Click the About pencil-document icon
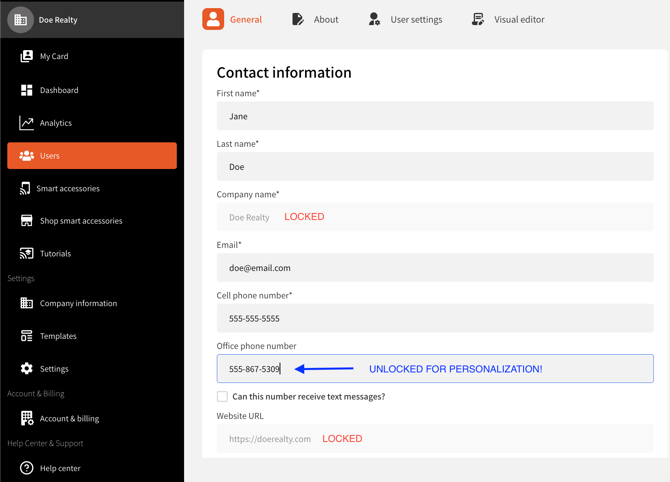670x482 pixels. coord(298,19)
